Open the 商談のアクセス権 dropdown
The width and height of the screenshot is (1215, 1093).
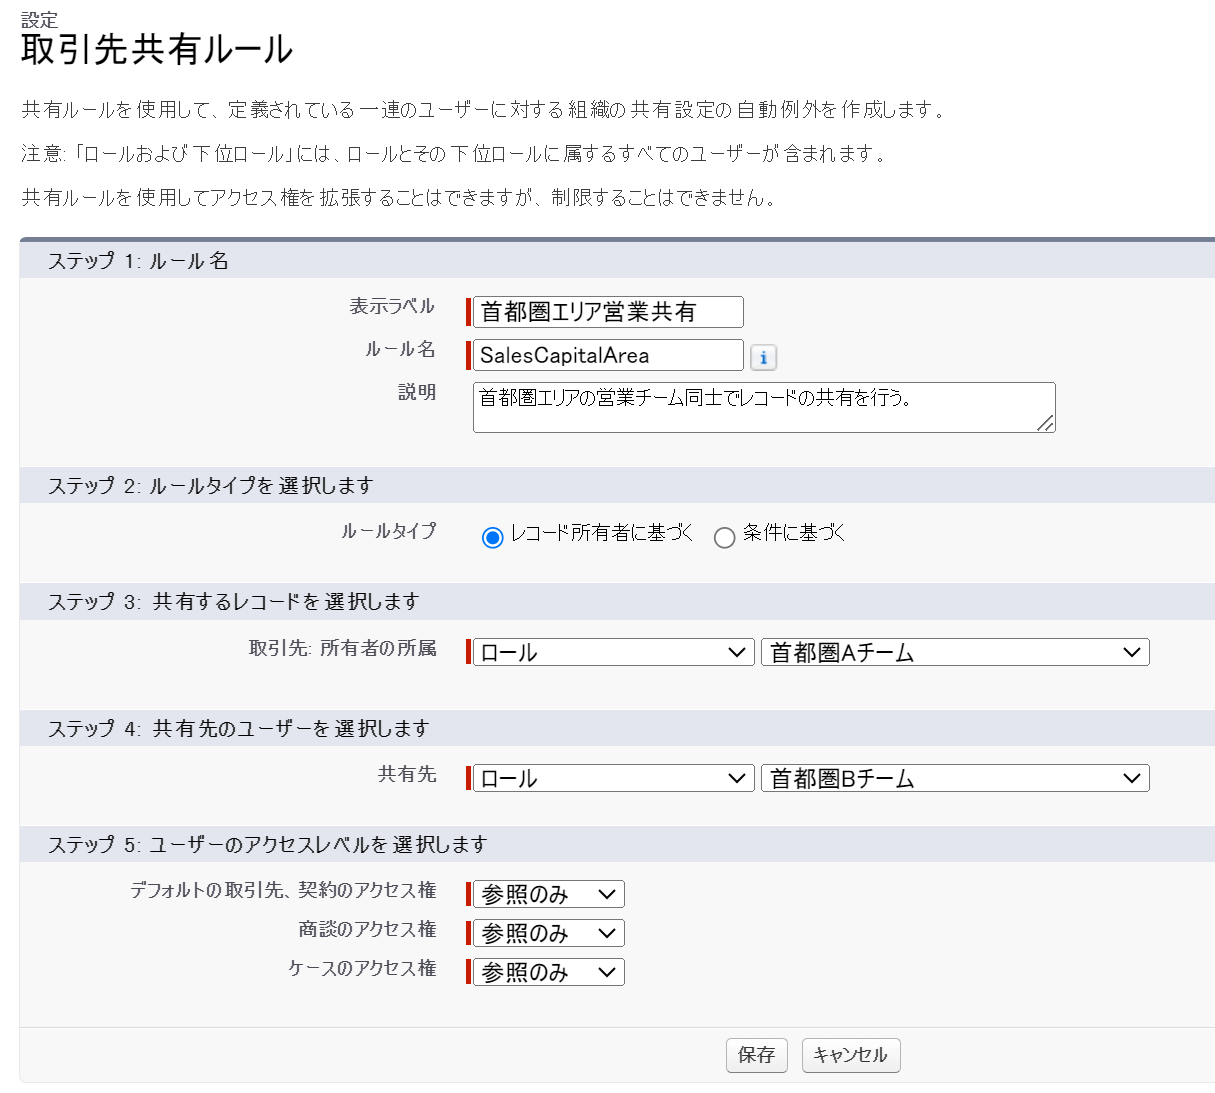point(548,932)
